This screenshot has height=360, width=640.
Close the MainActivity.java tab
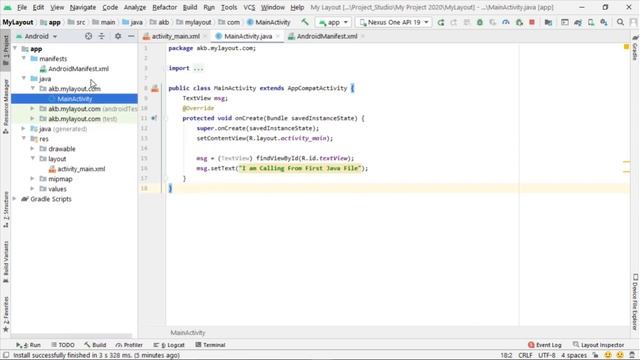point(278,36)
